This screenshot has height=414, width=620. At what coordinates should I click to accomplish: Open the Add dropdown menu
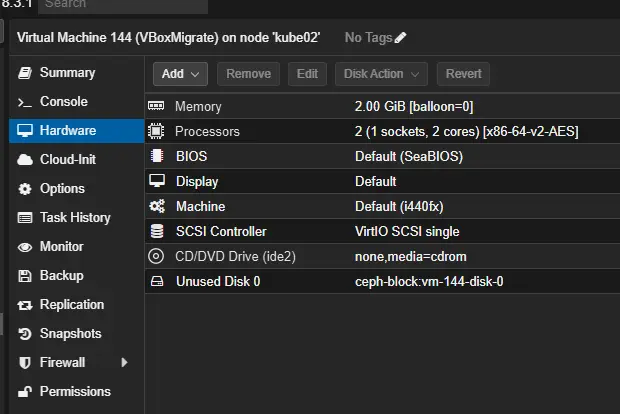pyautogui.click(x=180, y=73)
